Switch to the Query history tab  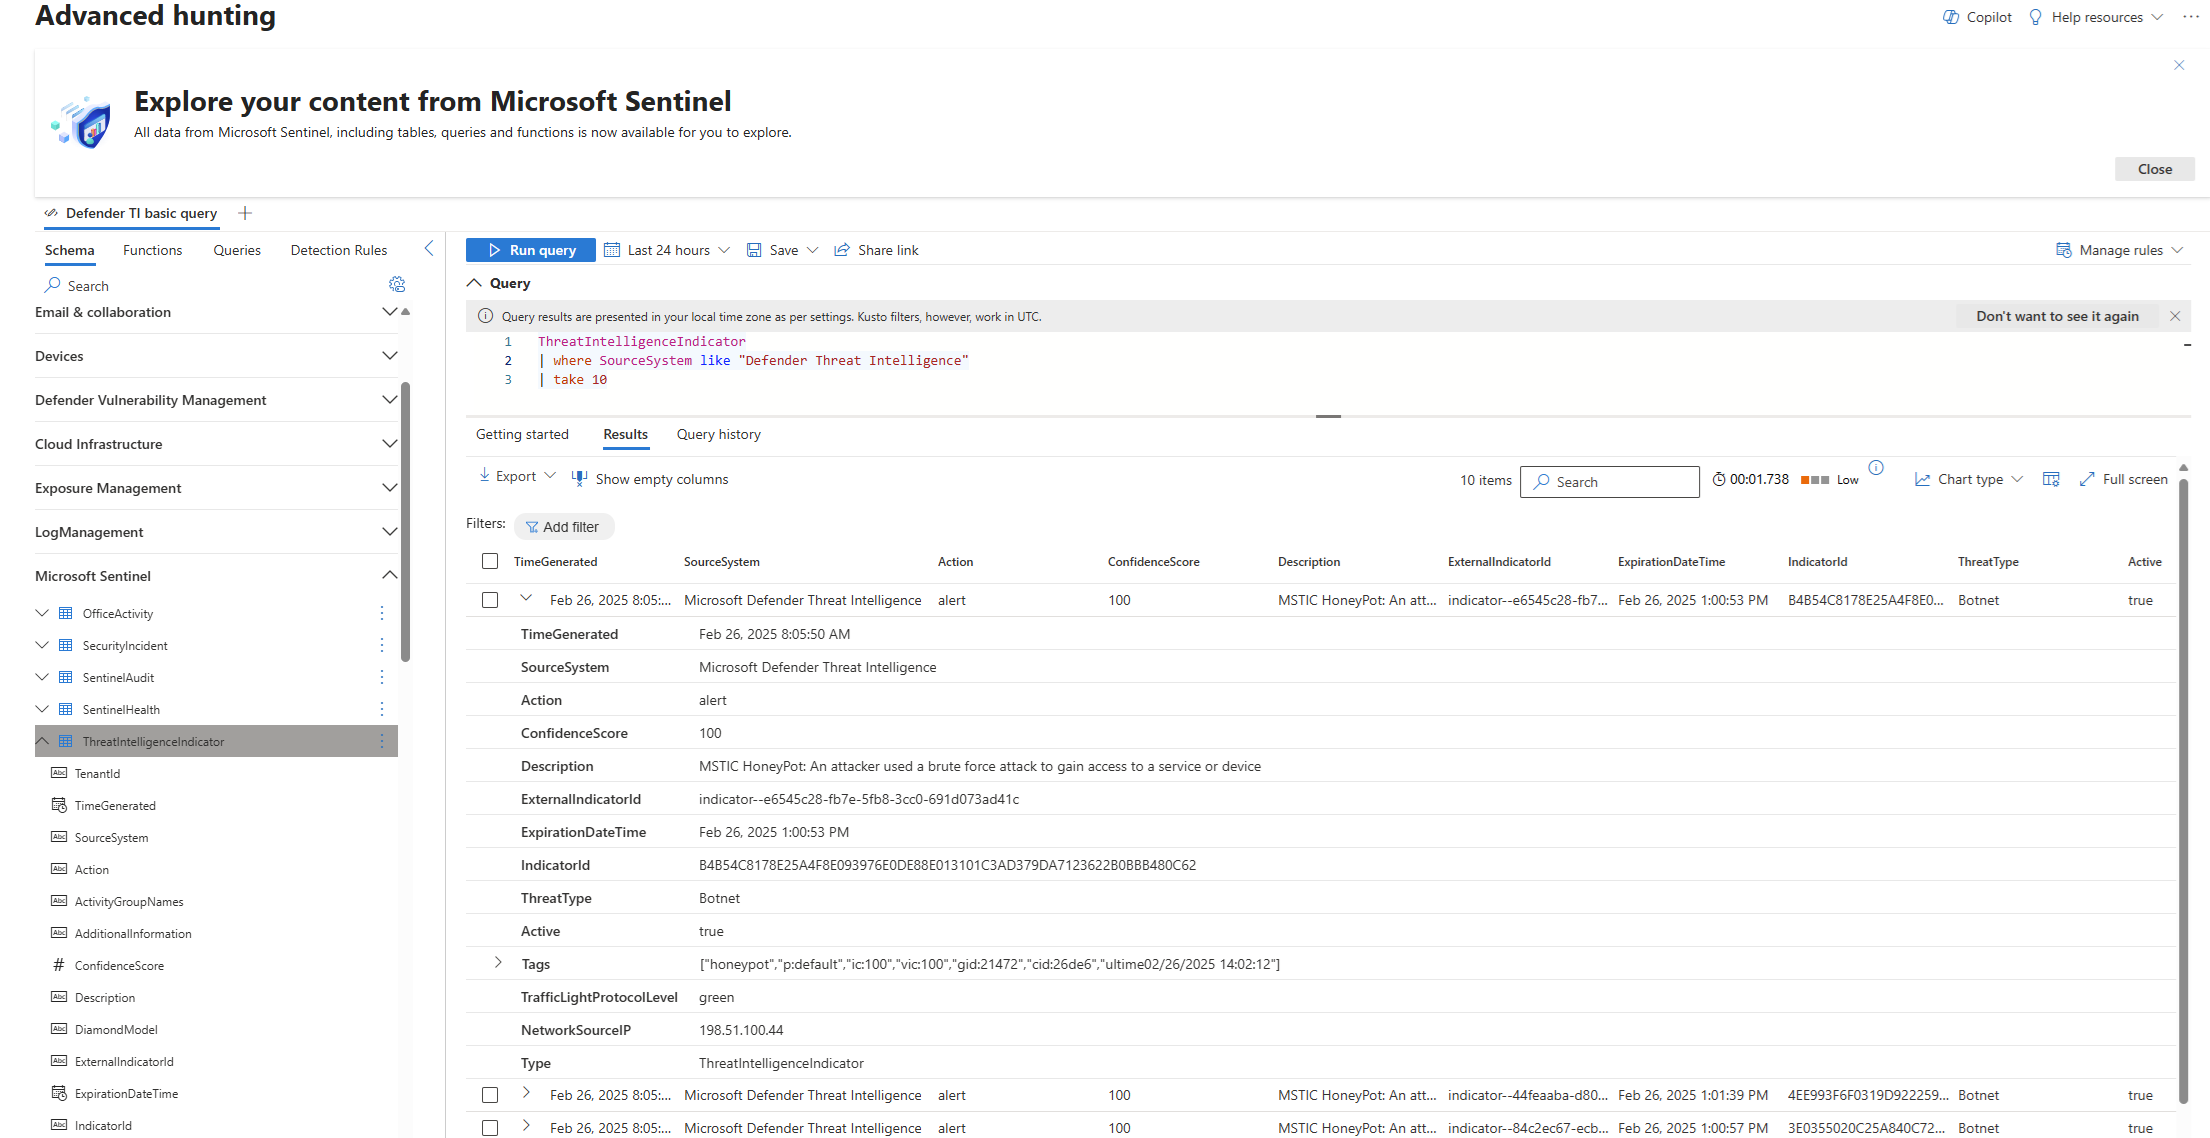718,435
